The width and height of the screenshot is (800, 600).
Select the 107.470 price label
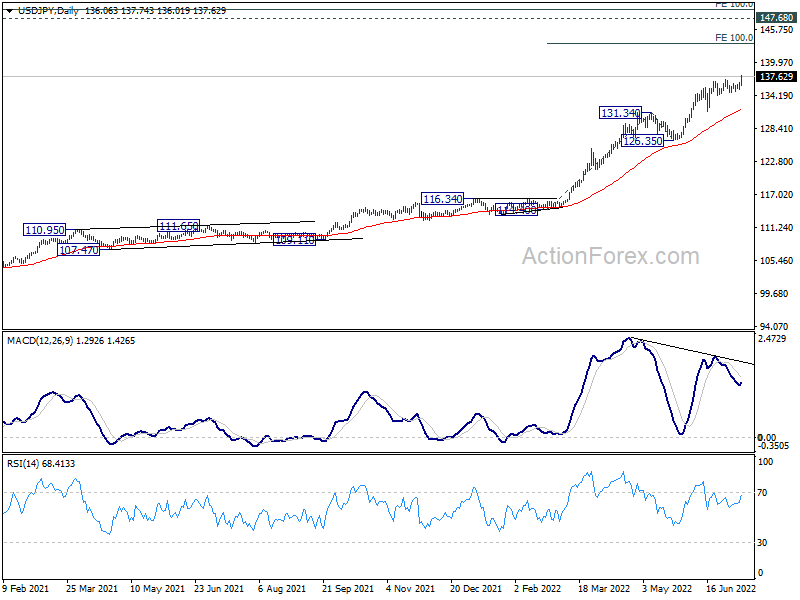79,250
